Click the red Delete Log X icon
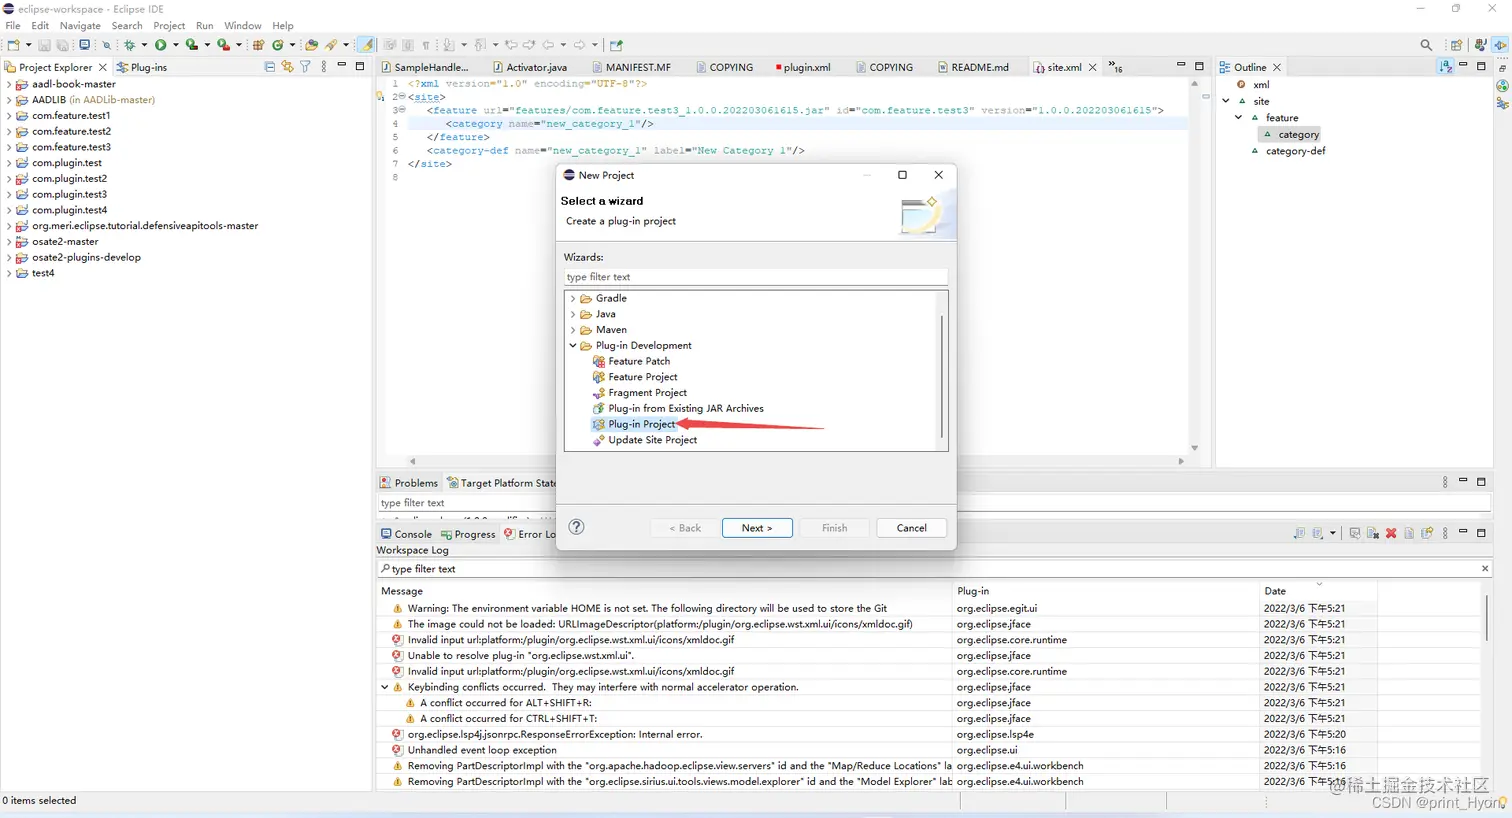 click(1391, 533)
